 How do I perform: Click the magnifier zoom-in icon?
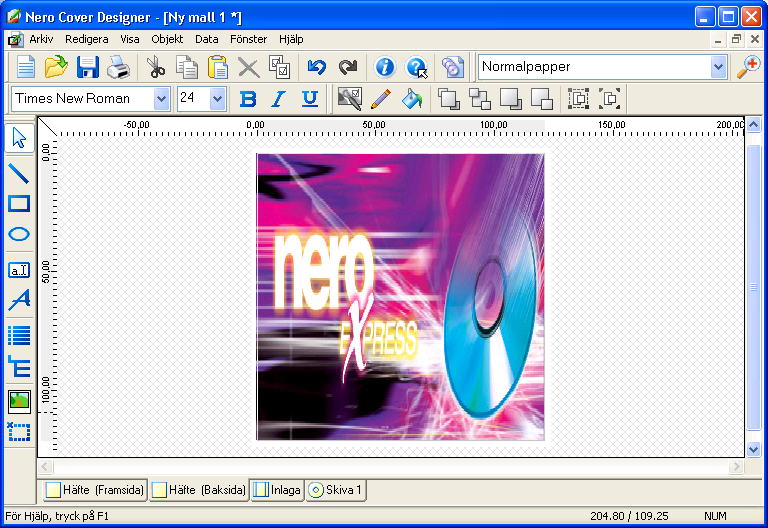pyautogui.click(x=748, y=67)
